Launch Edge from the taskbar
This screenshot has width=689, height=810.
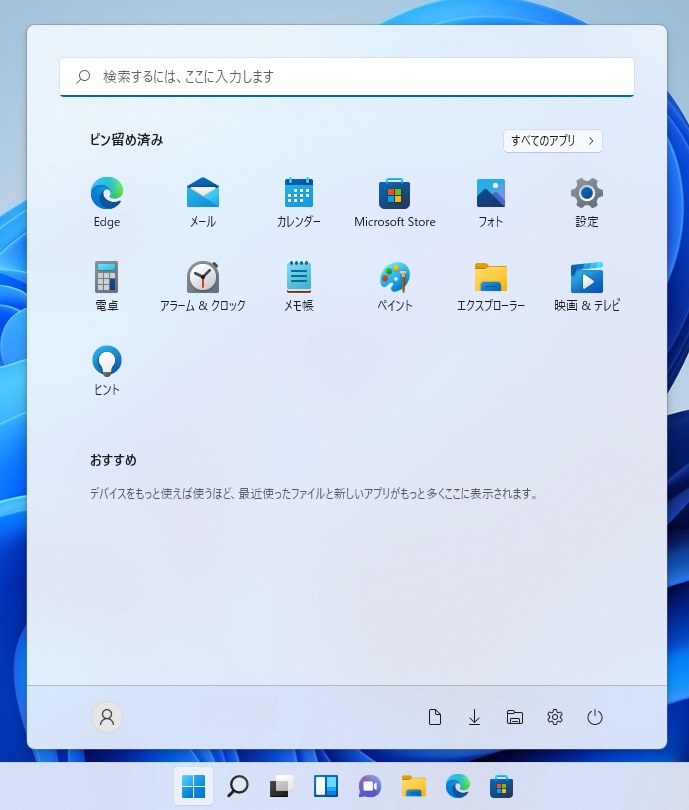tap(458, 786)
